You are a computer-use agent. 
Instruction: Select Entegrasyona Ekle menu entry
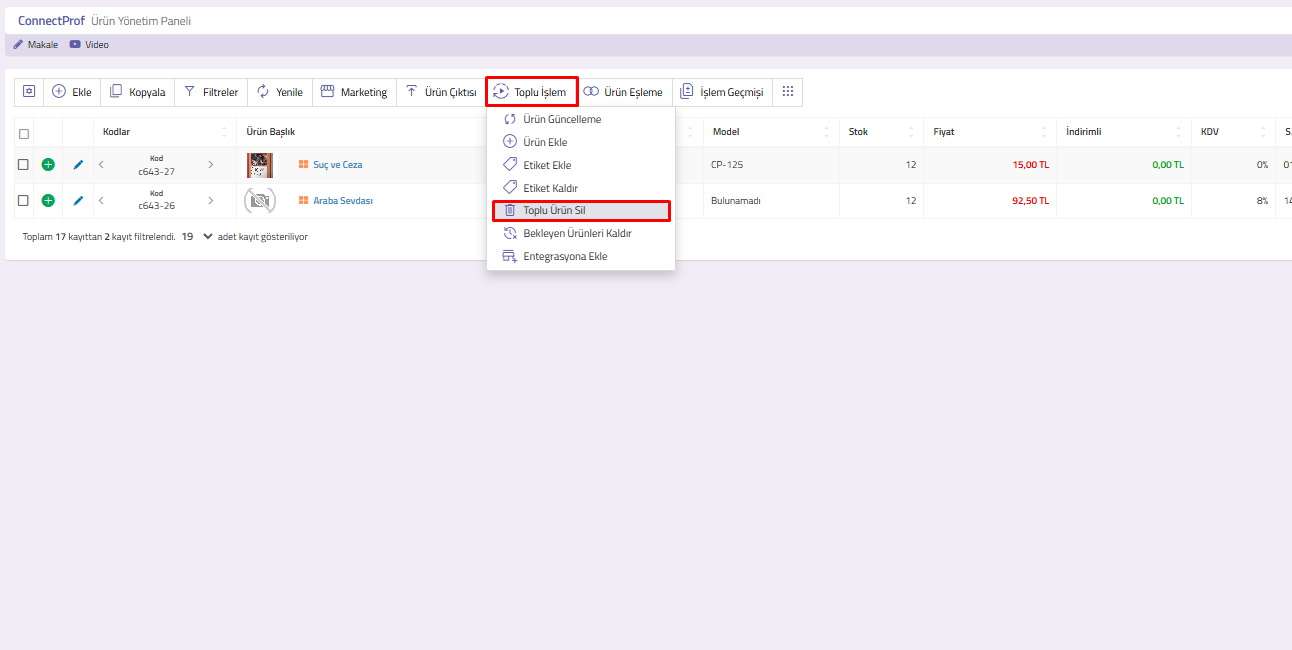pyautogui.click(x=580, y=256)
